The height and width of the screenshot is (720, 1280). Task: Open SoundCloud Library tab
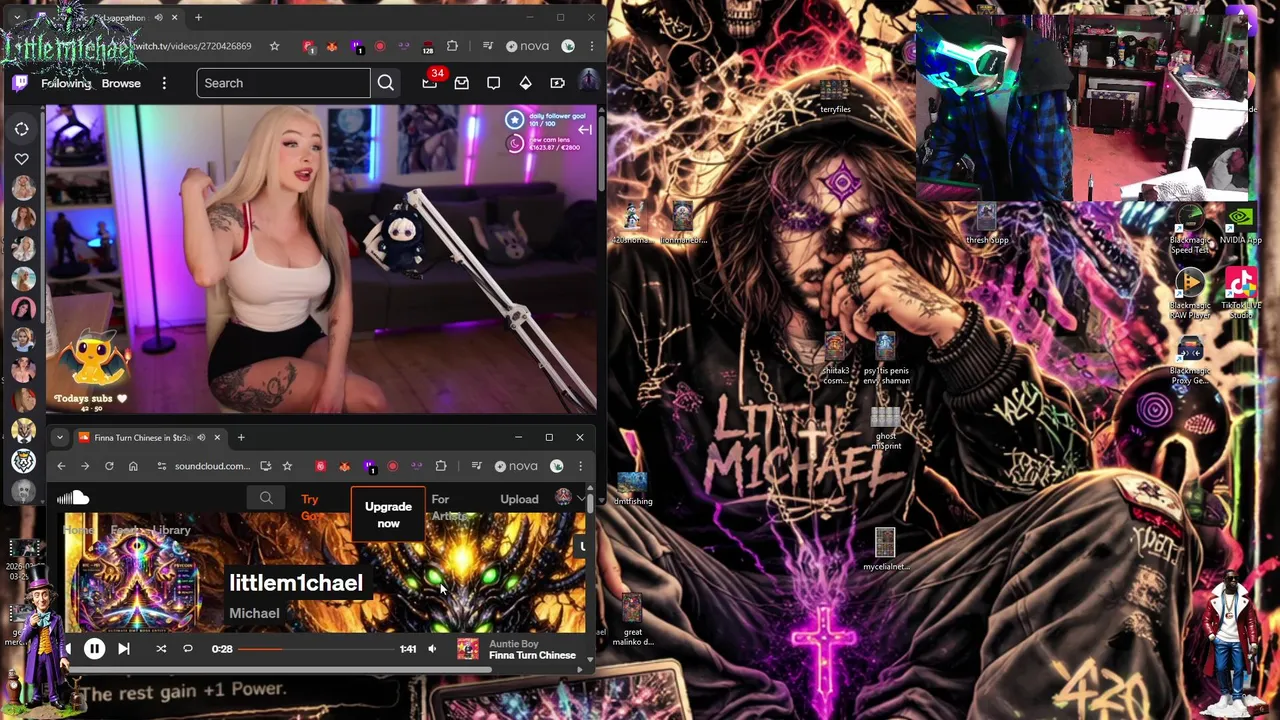tap(171, 531)
